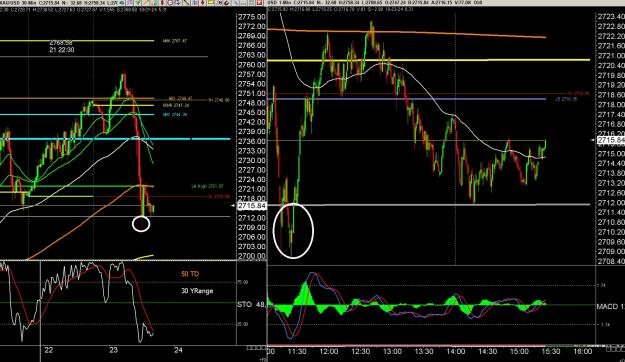Click the 2768.08 21 22:30 annotation
The height and width of the screenshot is (362, 625).
click(62, 46)
